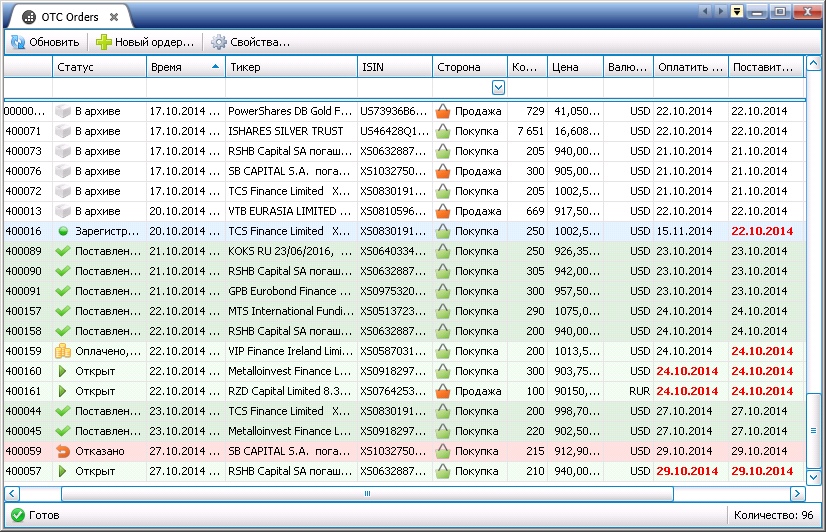Click open-status arrow icon for order 400161
Screen dimensions: 826x532
tap(62, 391)
